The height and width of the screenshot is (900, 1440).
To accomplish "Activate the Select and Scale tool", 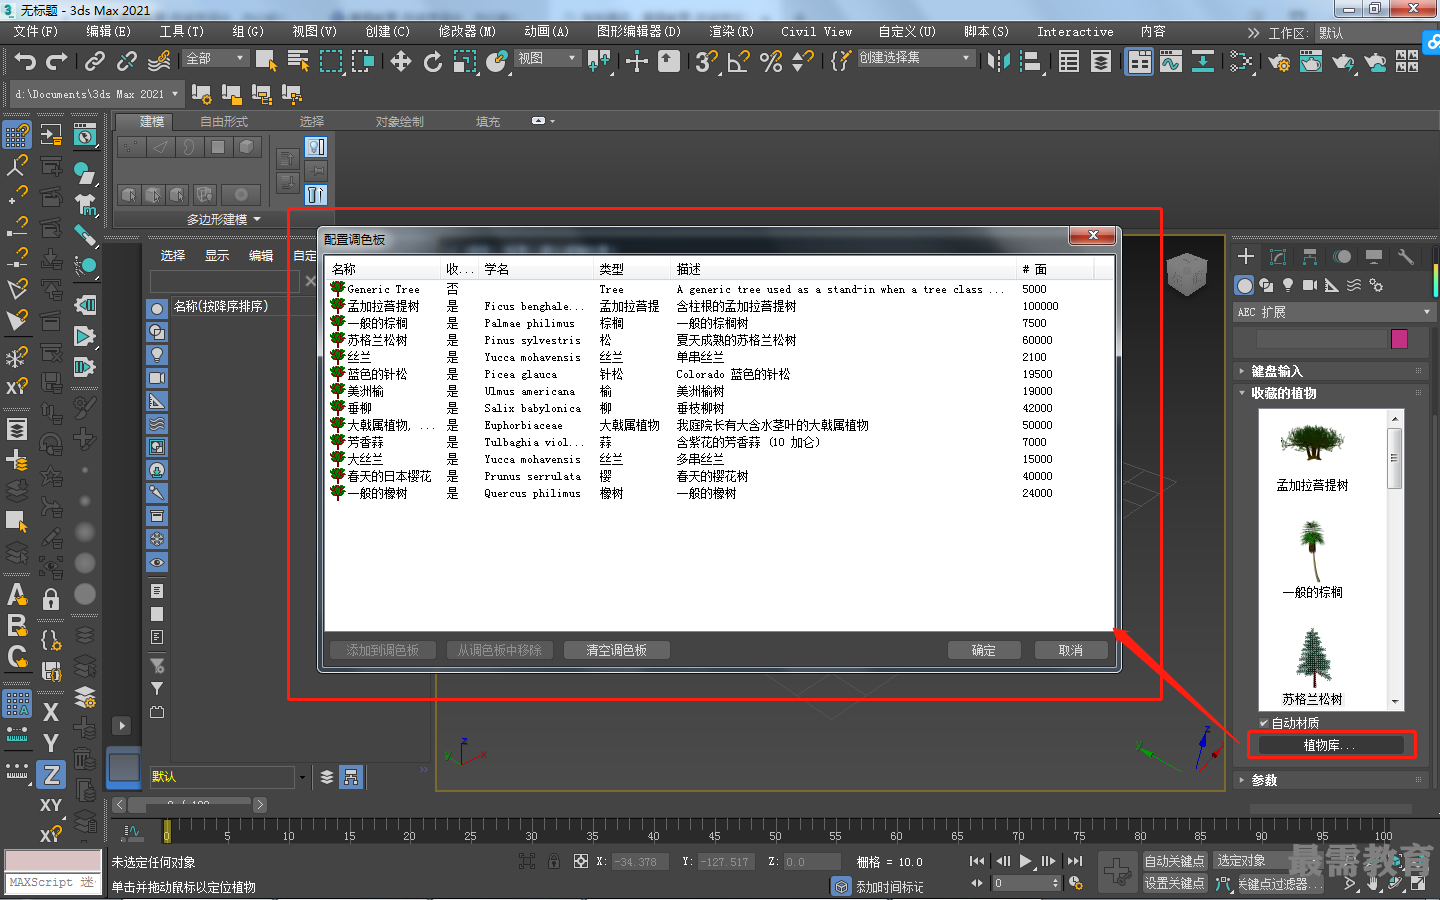I will pyautogui.click(x=465, y=62).
